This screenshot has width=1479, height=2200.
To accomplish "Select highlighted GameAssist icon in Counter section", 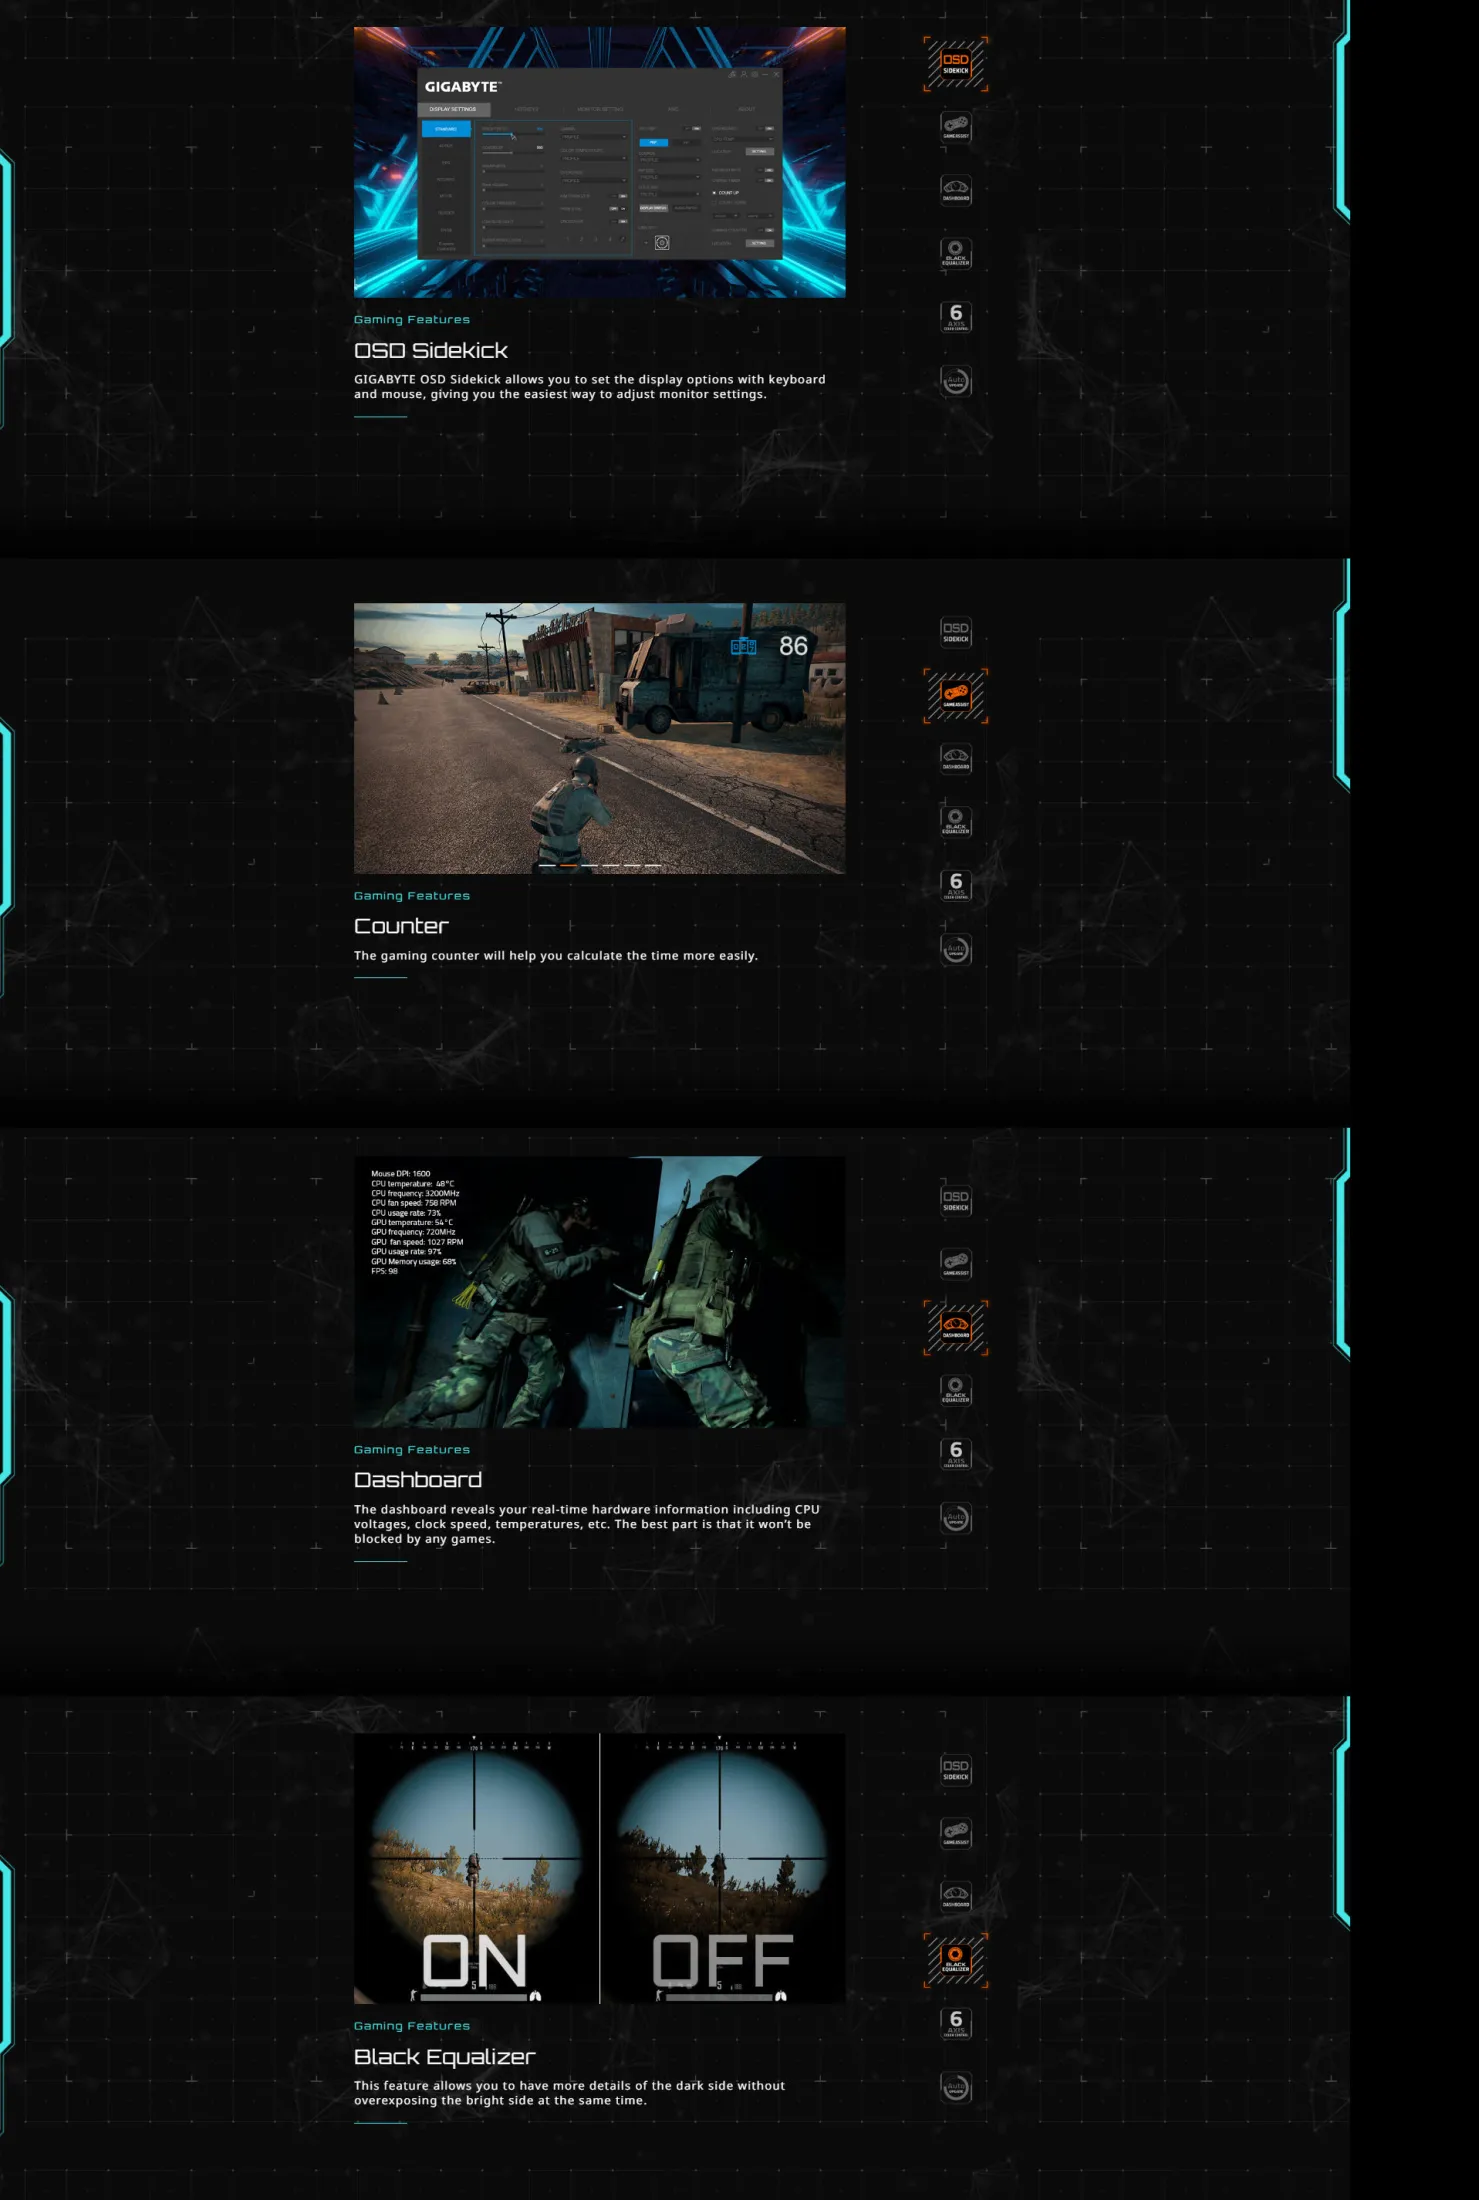I will pos(955,695).
